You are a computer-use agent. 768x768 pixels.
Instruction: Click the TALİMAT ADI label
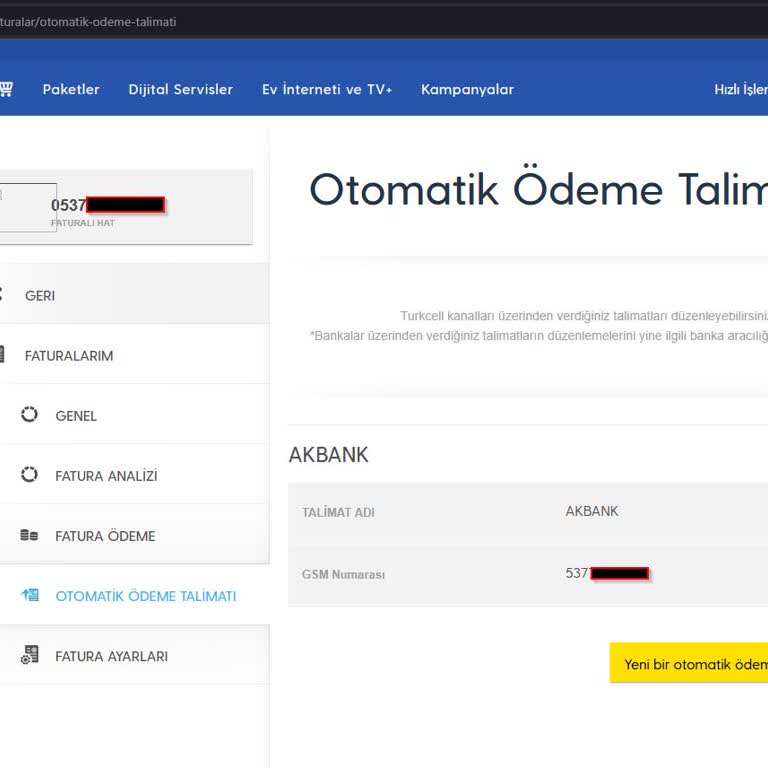pos(338,512)
